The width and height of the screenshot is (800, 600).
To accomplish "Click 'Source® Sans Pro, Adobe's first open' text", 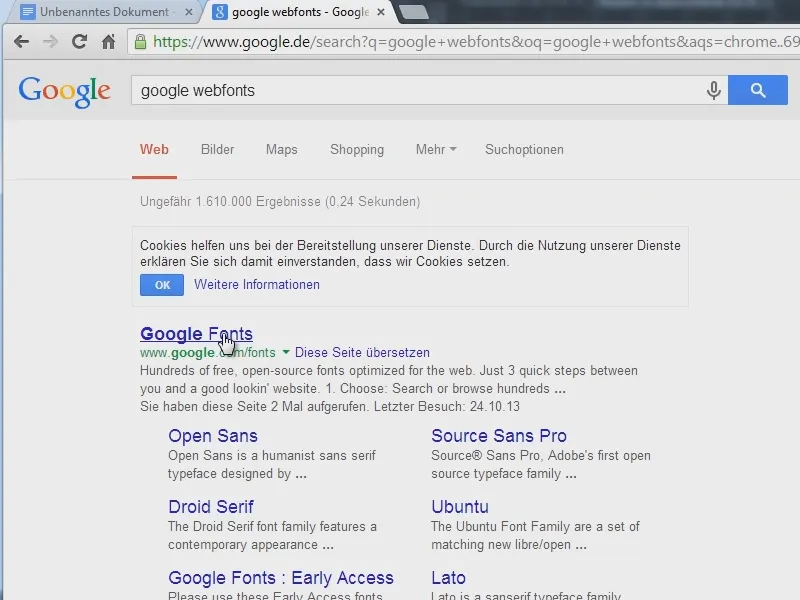I will [x=541, y=455].
